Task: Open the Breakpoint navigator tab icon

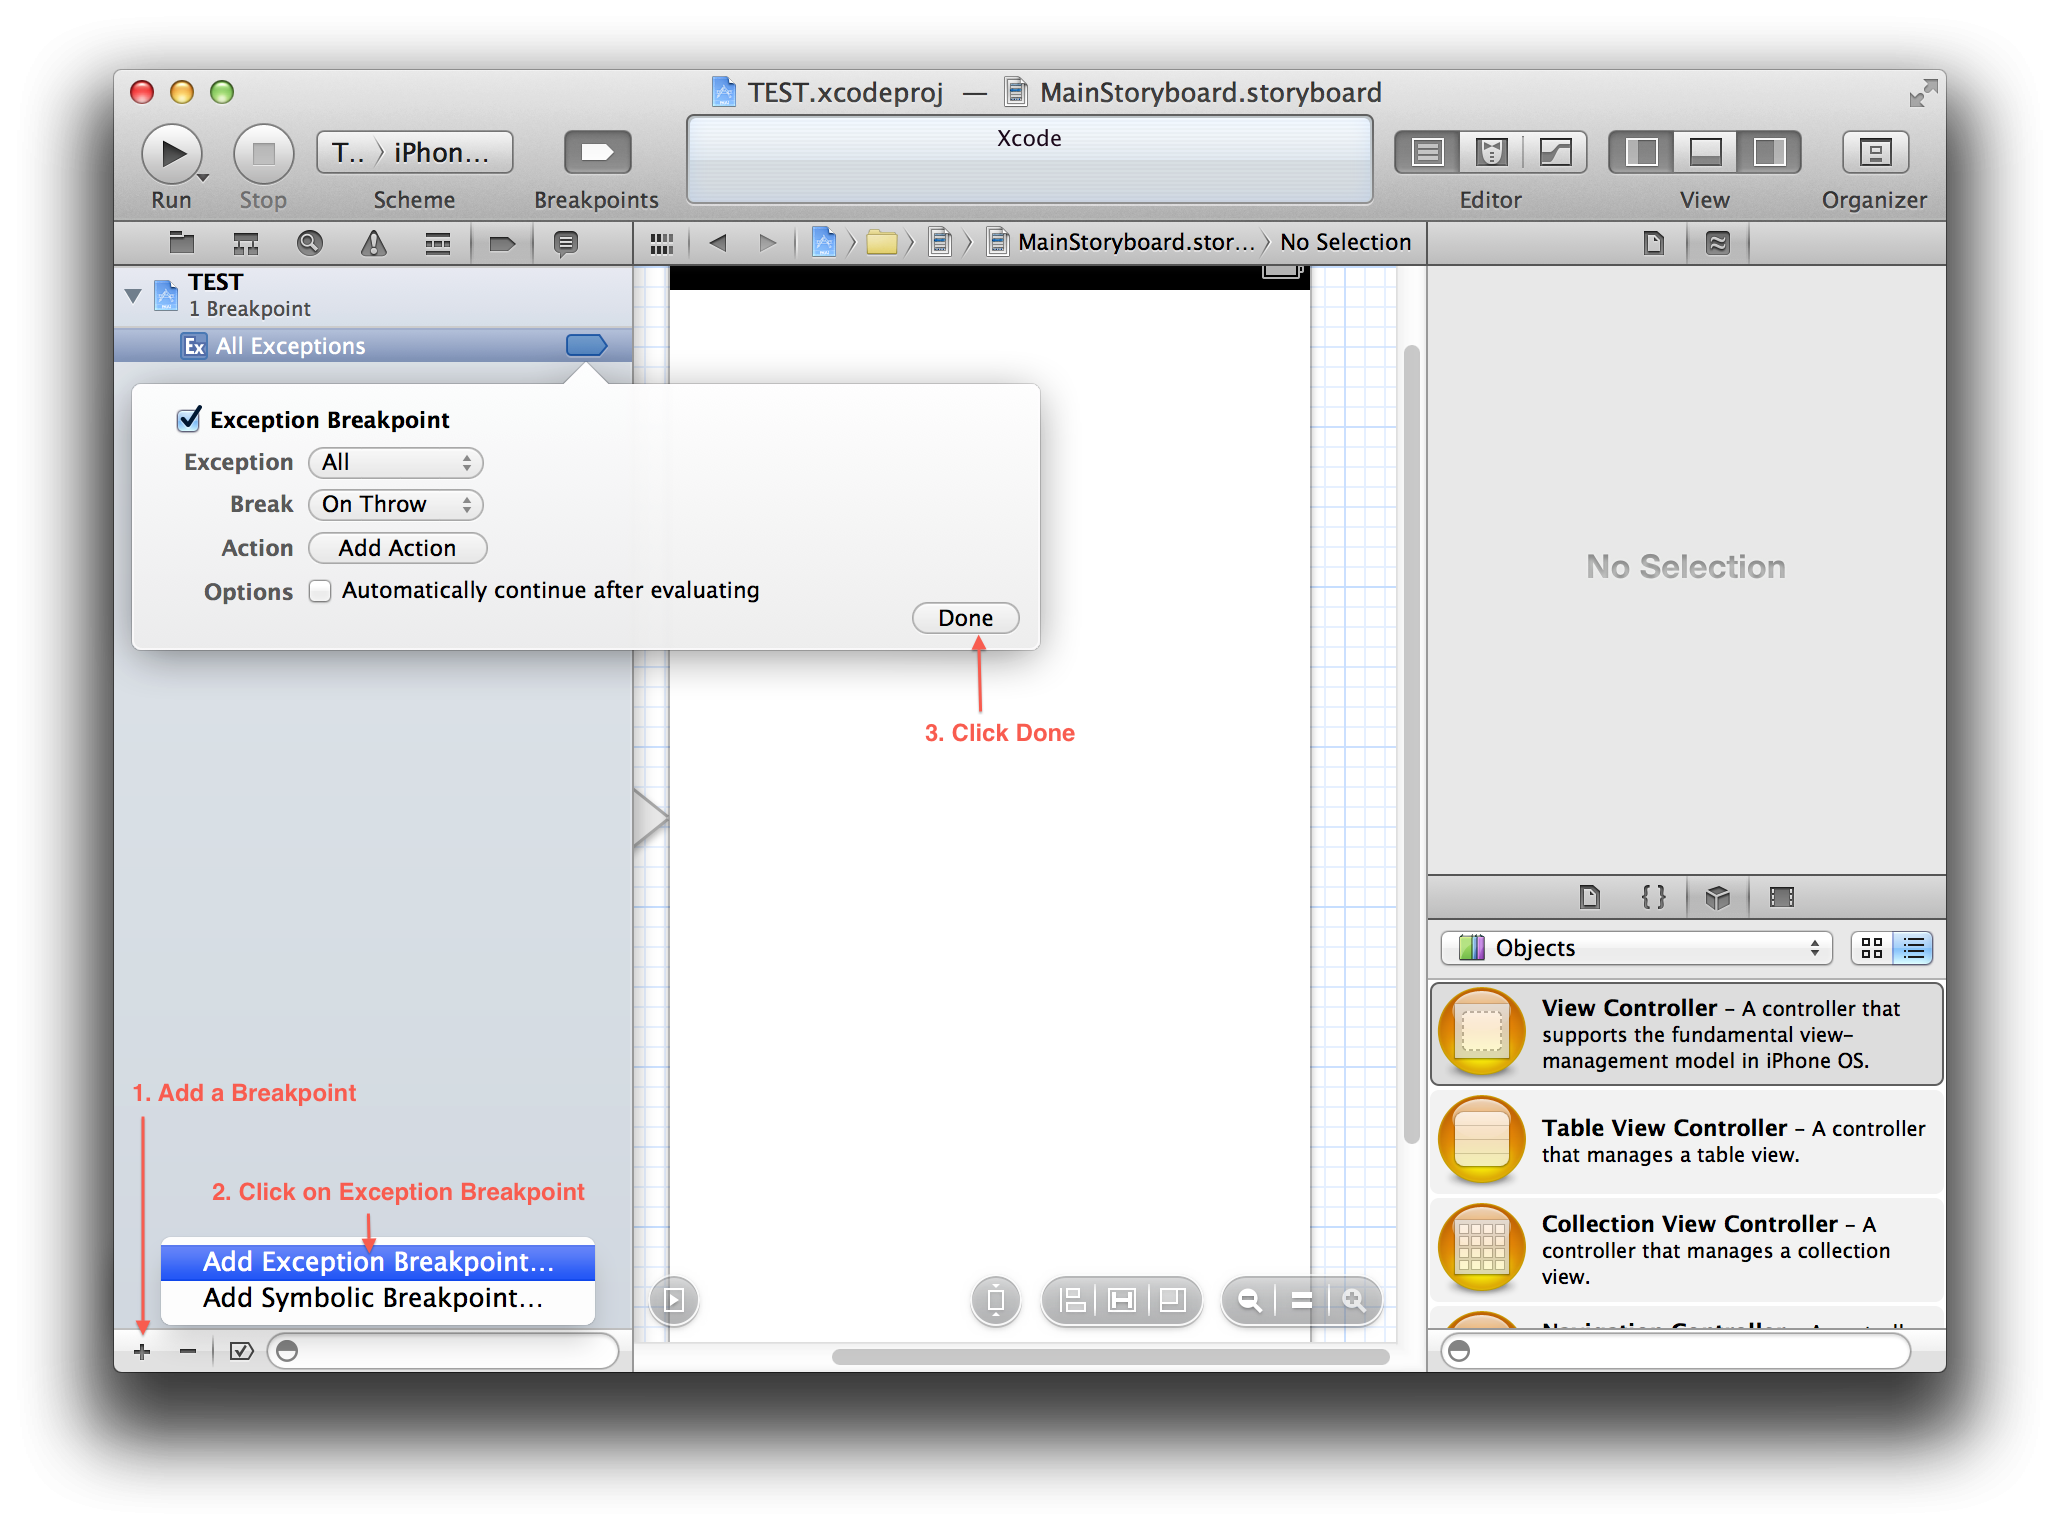Action: point(501,243)
